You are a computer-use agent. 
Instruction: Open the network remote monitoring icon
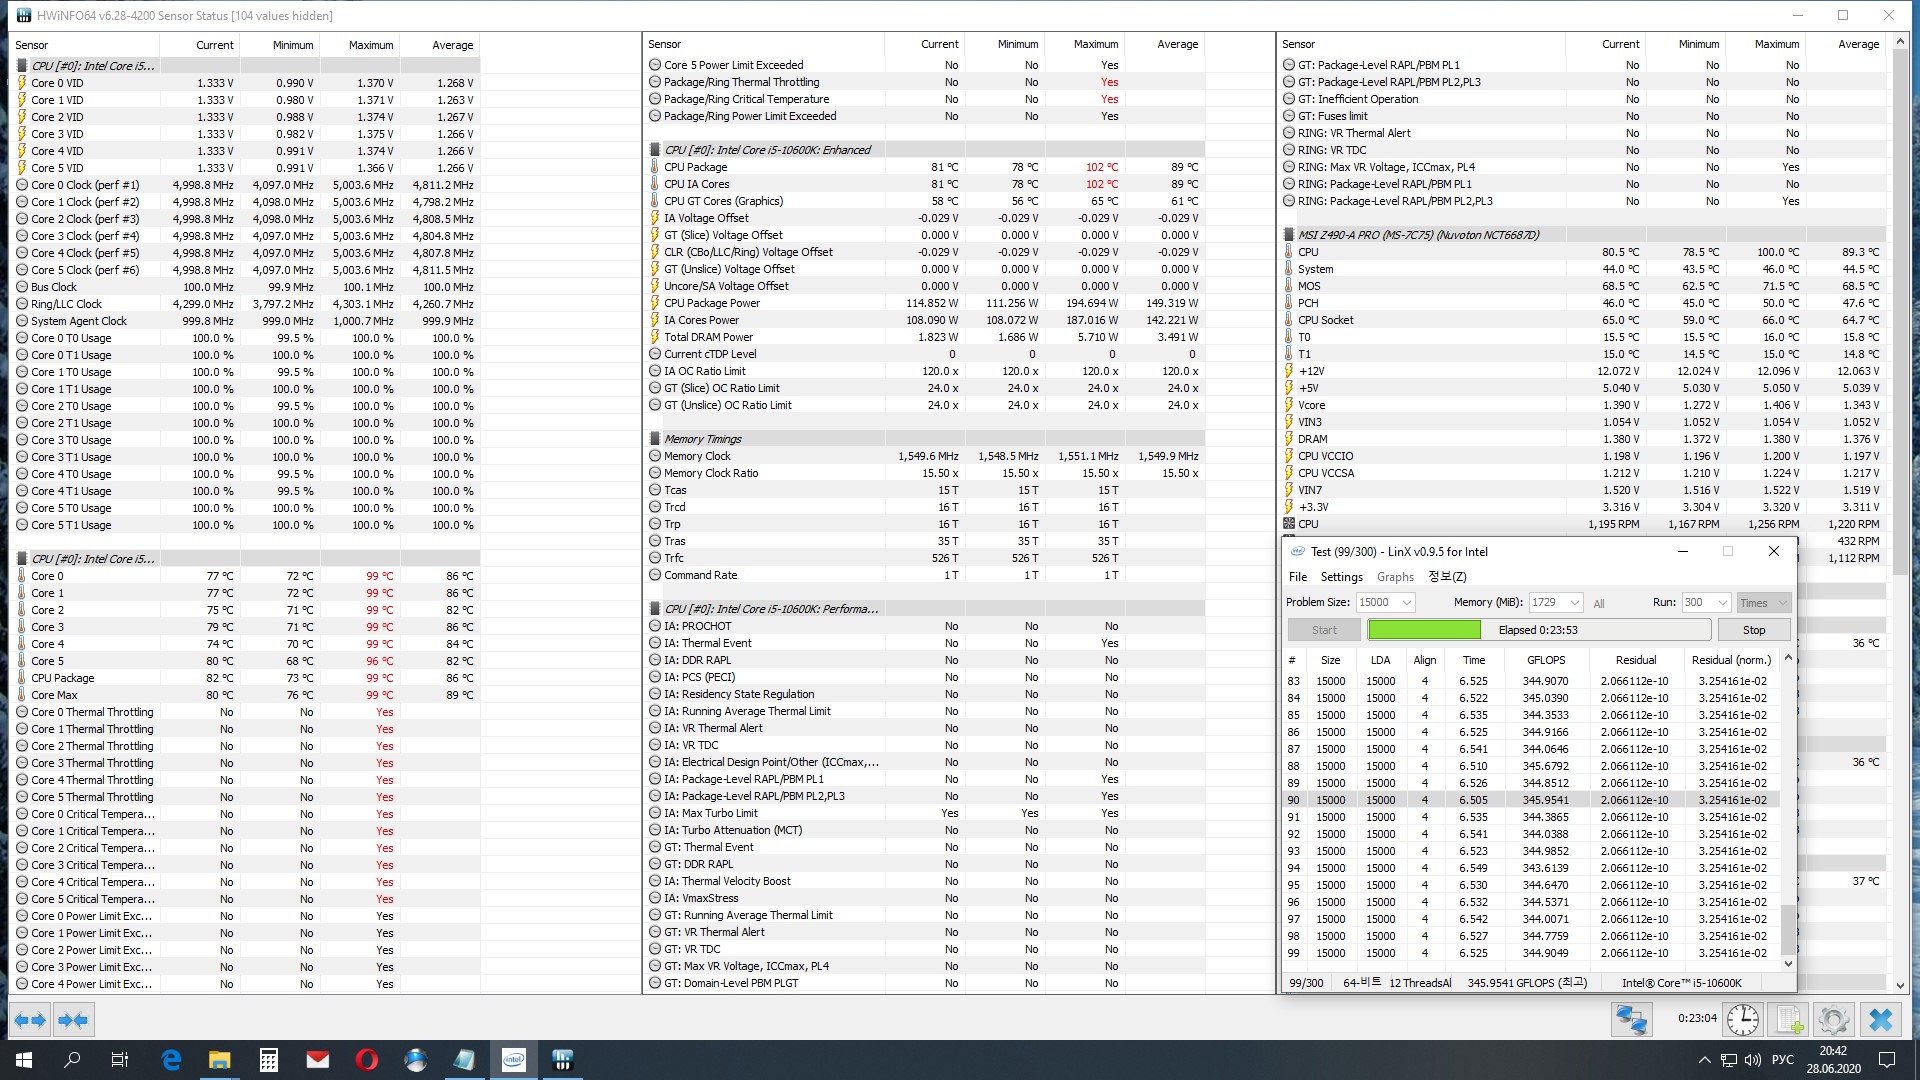[1631, 1020]
